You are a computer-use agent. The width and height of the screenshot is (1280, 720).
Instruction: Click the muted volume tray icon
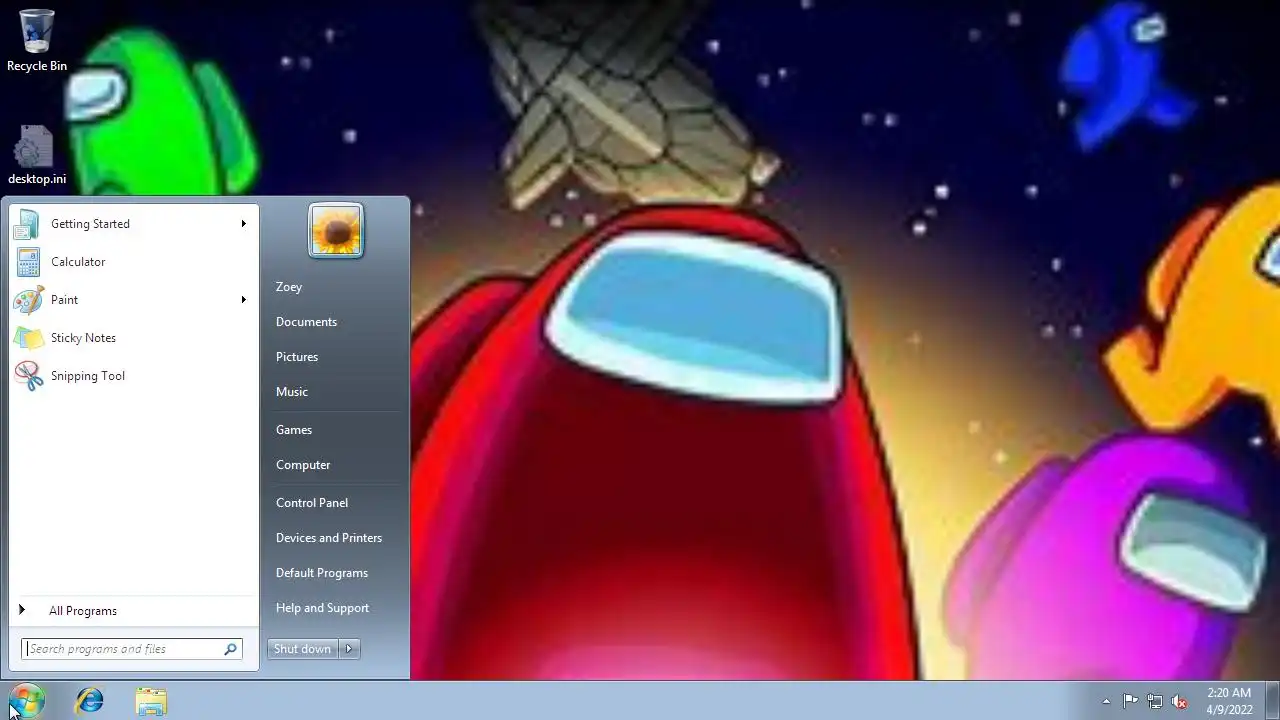[x=1180, y=701]
